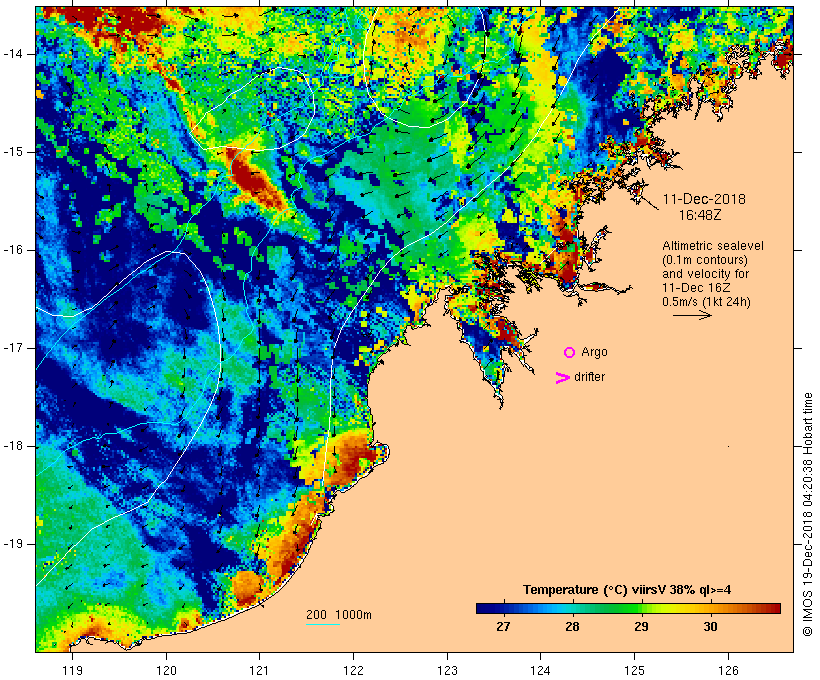Click longitude label 122
The height and width of the screenshot is (680, 820).
click(354, 670)
